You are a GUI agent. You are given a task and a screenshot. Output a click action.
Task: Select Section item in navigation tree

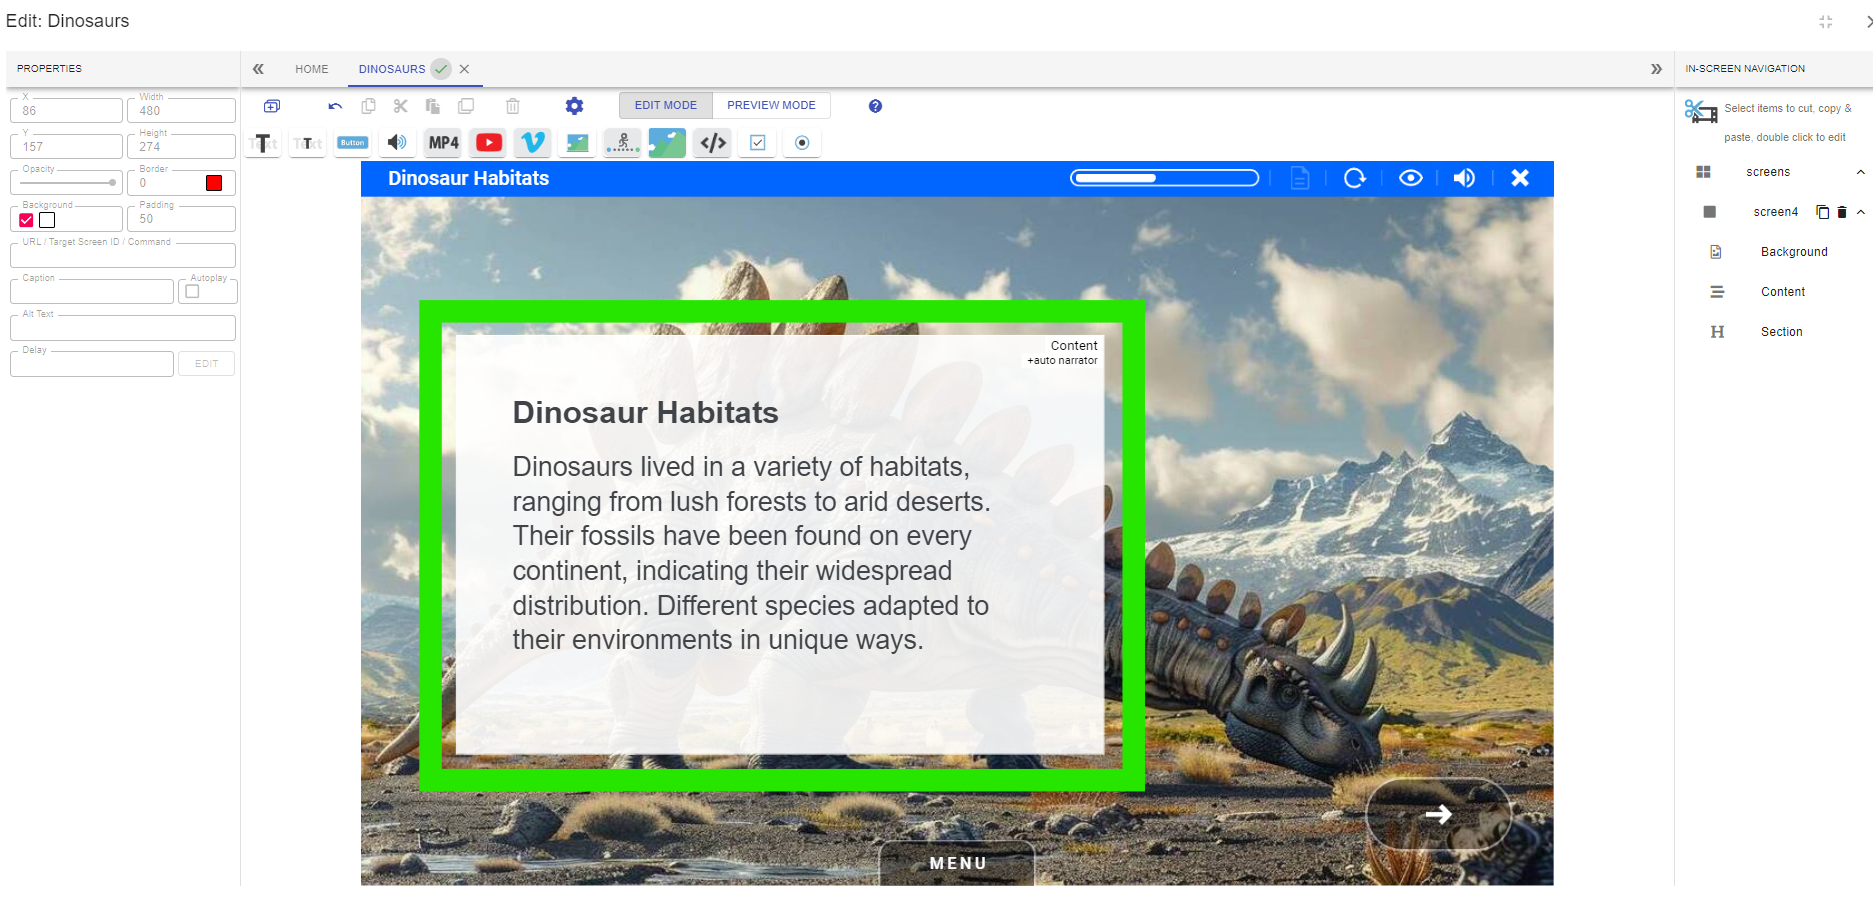(x=1781, y=332)
